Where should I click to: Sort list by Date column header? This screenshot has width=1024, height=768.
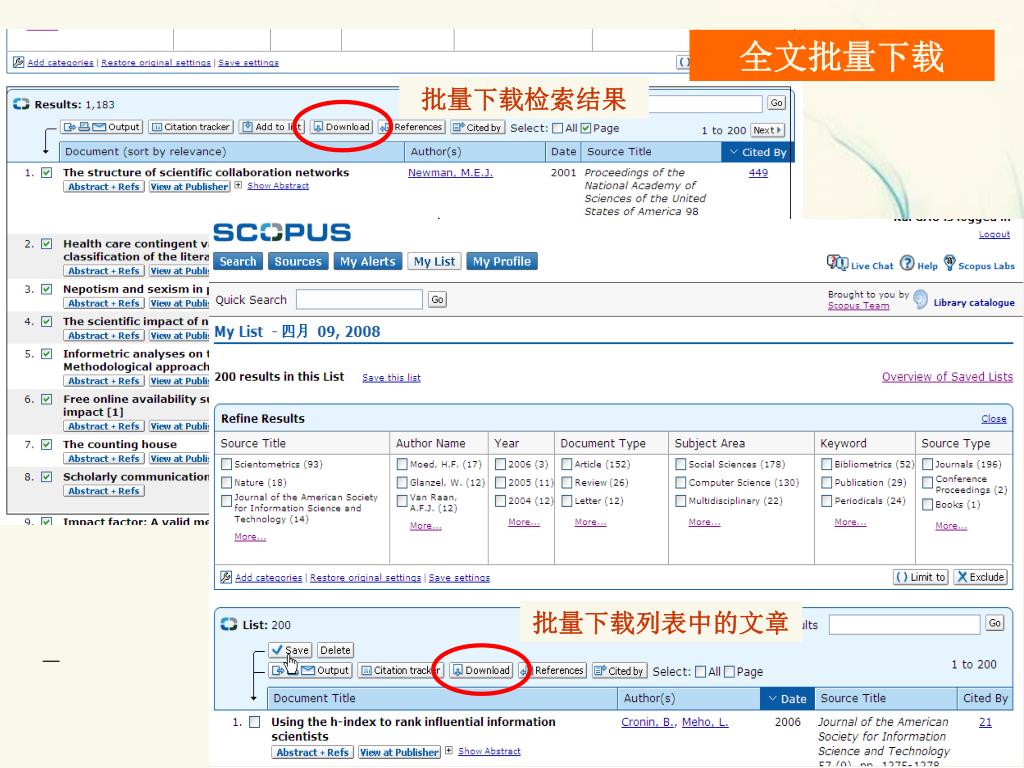787,698
